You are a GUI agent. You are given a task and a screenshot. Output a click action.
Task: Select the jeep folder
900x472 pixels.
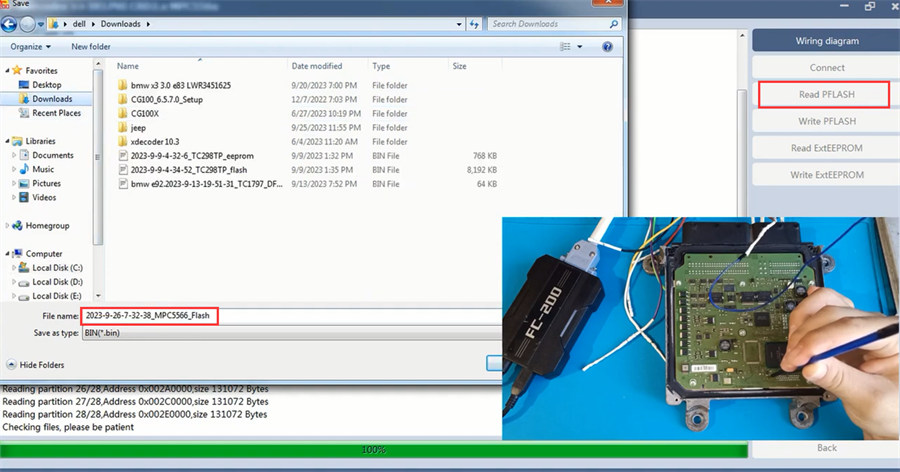point(138,127)
